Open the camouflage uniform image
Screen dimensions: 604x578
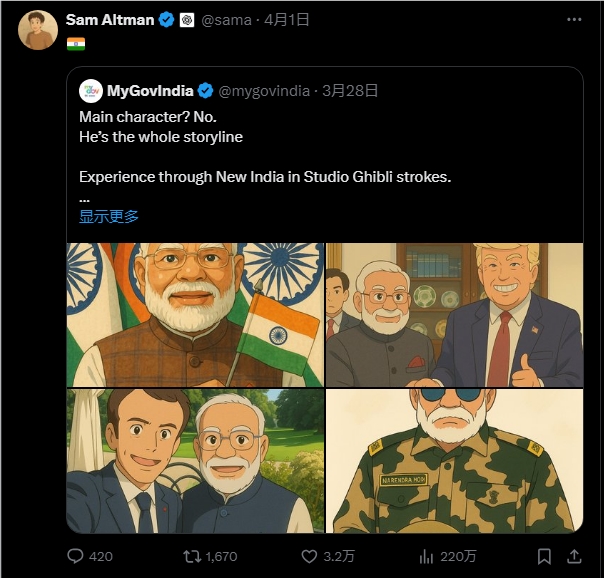click(x=454, y=461)
